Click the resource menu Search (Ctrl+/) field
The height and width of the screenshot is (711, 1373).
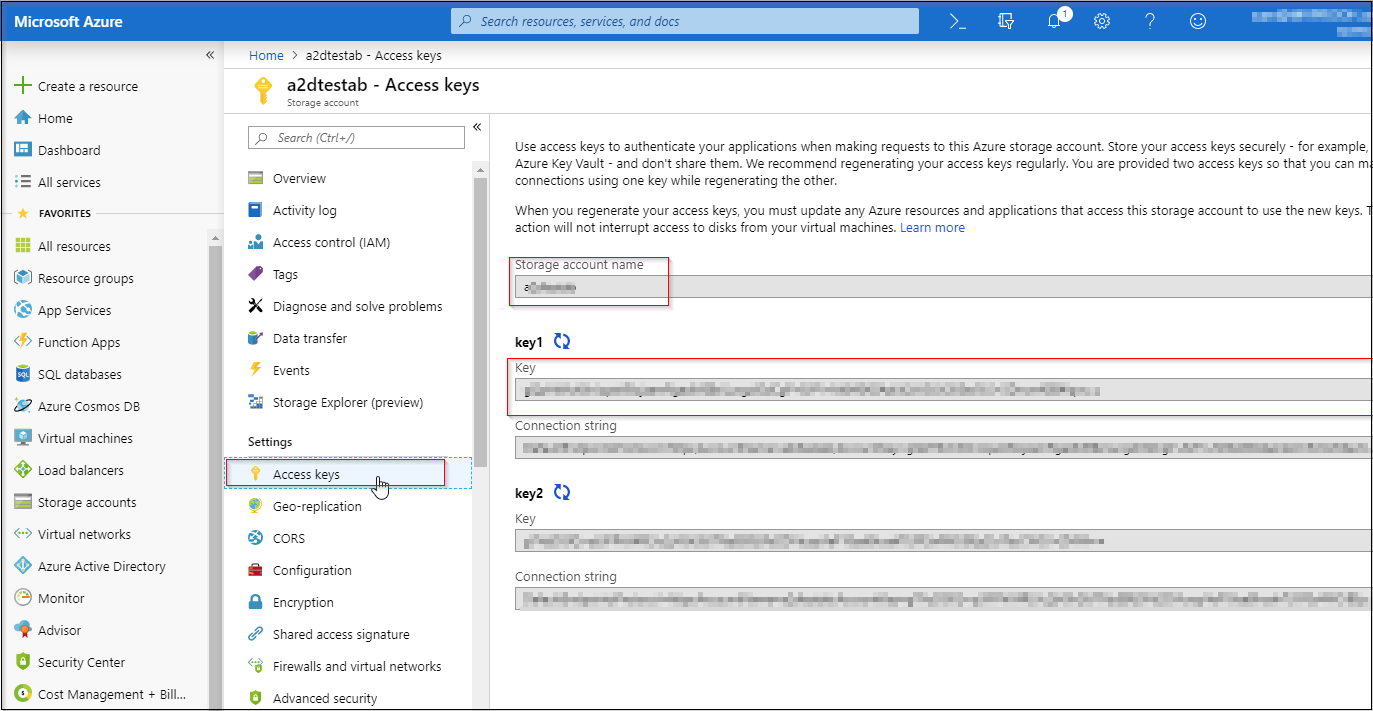coord(357,138)
